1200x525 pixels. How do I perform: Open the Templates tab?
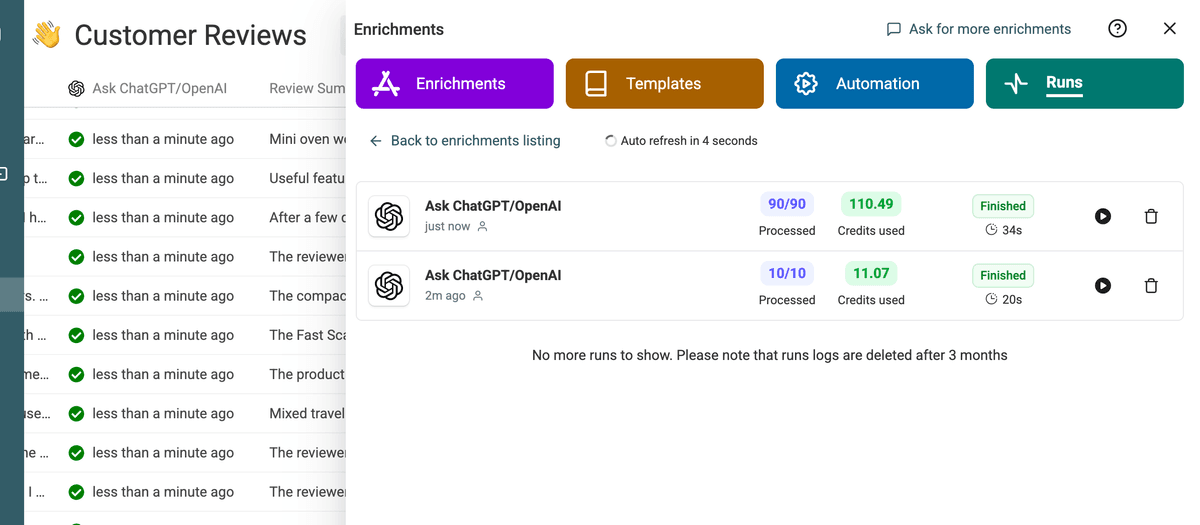click(x=664, y=83)
